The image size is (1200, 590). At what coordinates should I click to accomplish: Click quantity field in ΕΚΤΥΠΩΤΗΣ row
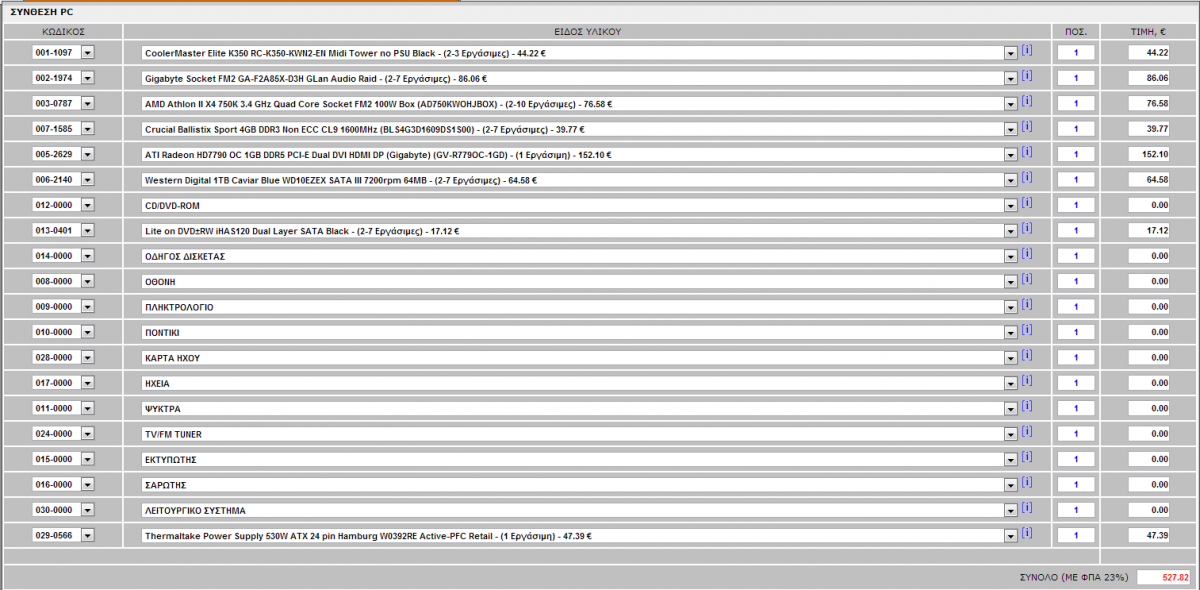pos(1076,460)
